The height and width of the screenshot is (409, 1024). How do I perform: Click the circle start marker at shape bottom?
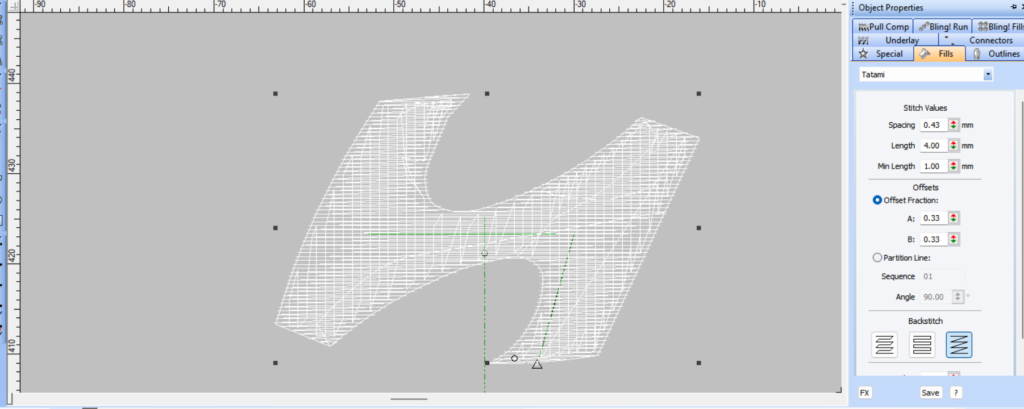tap(515, 358)
